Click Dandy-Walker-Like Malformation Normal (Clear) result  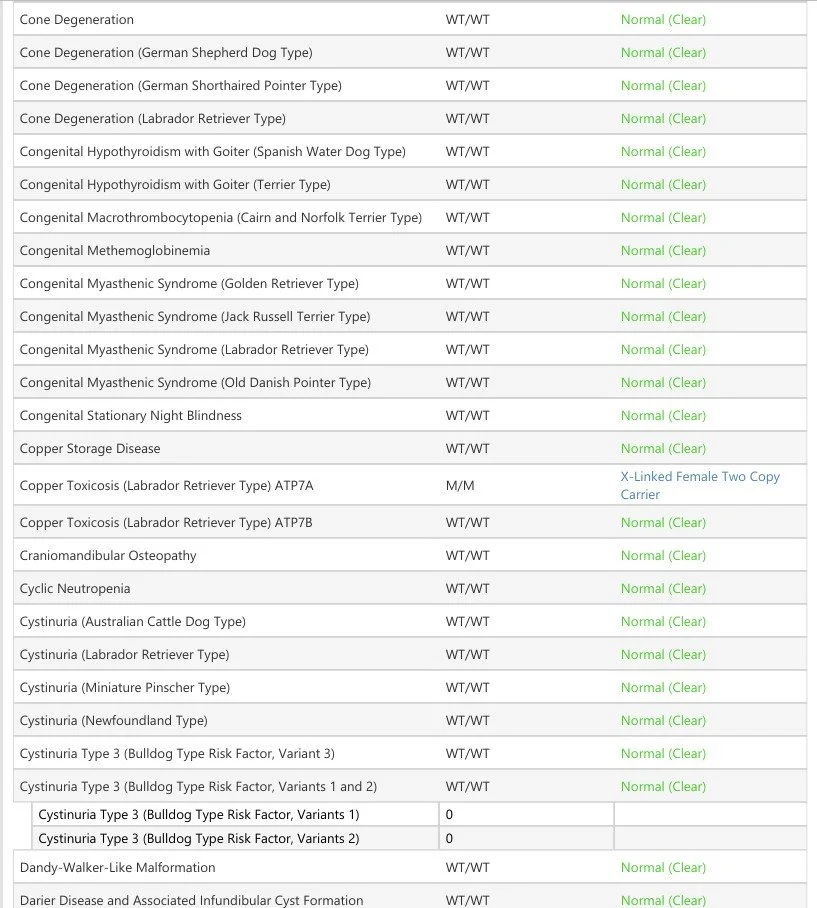(x=663, y=867)
